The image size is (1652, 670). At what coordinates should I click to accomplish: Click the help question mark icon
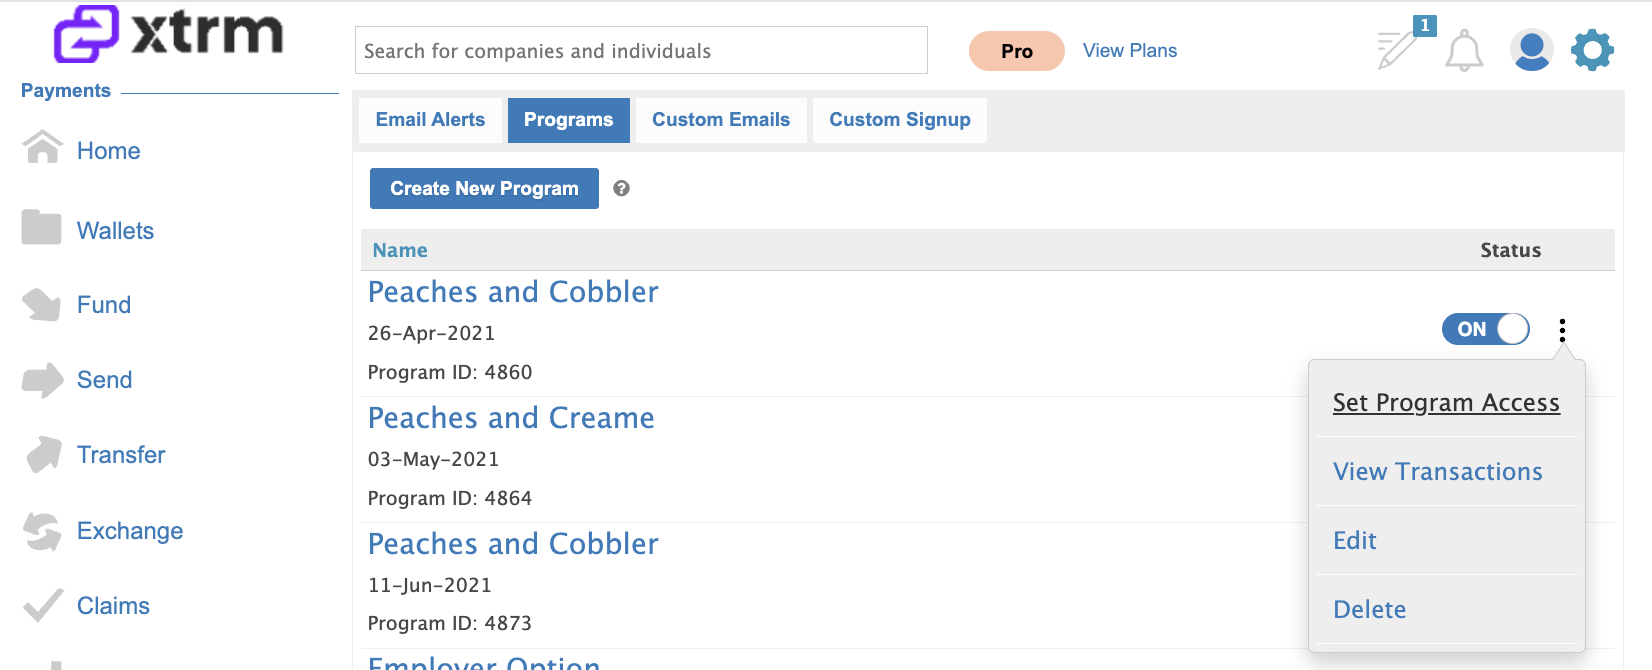pyautogui.click(x=621, y=188)
